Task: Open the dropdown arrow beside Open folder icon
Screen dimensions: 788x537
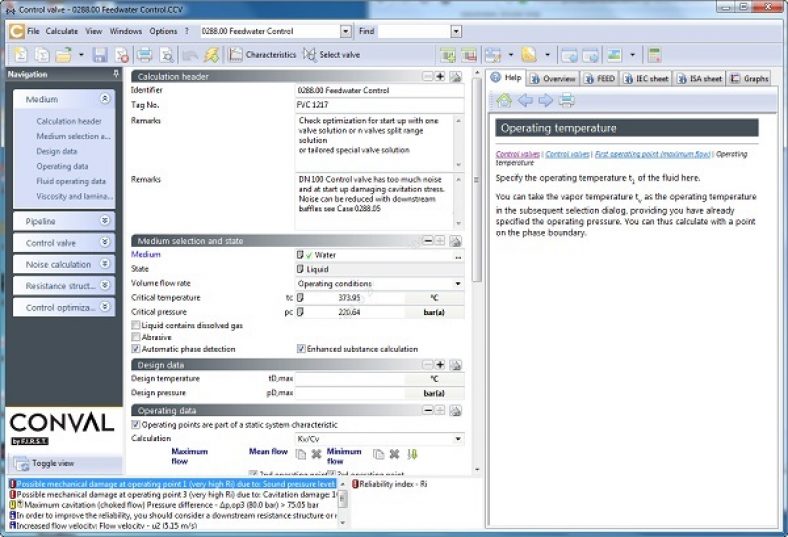Action: [81, 55]
